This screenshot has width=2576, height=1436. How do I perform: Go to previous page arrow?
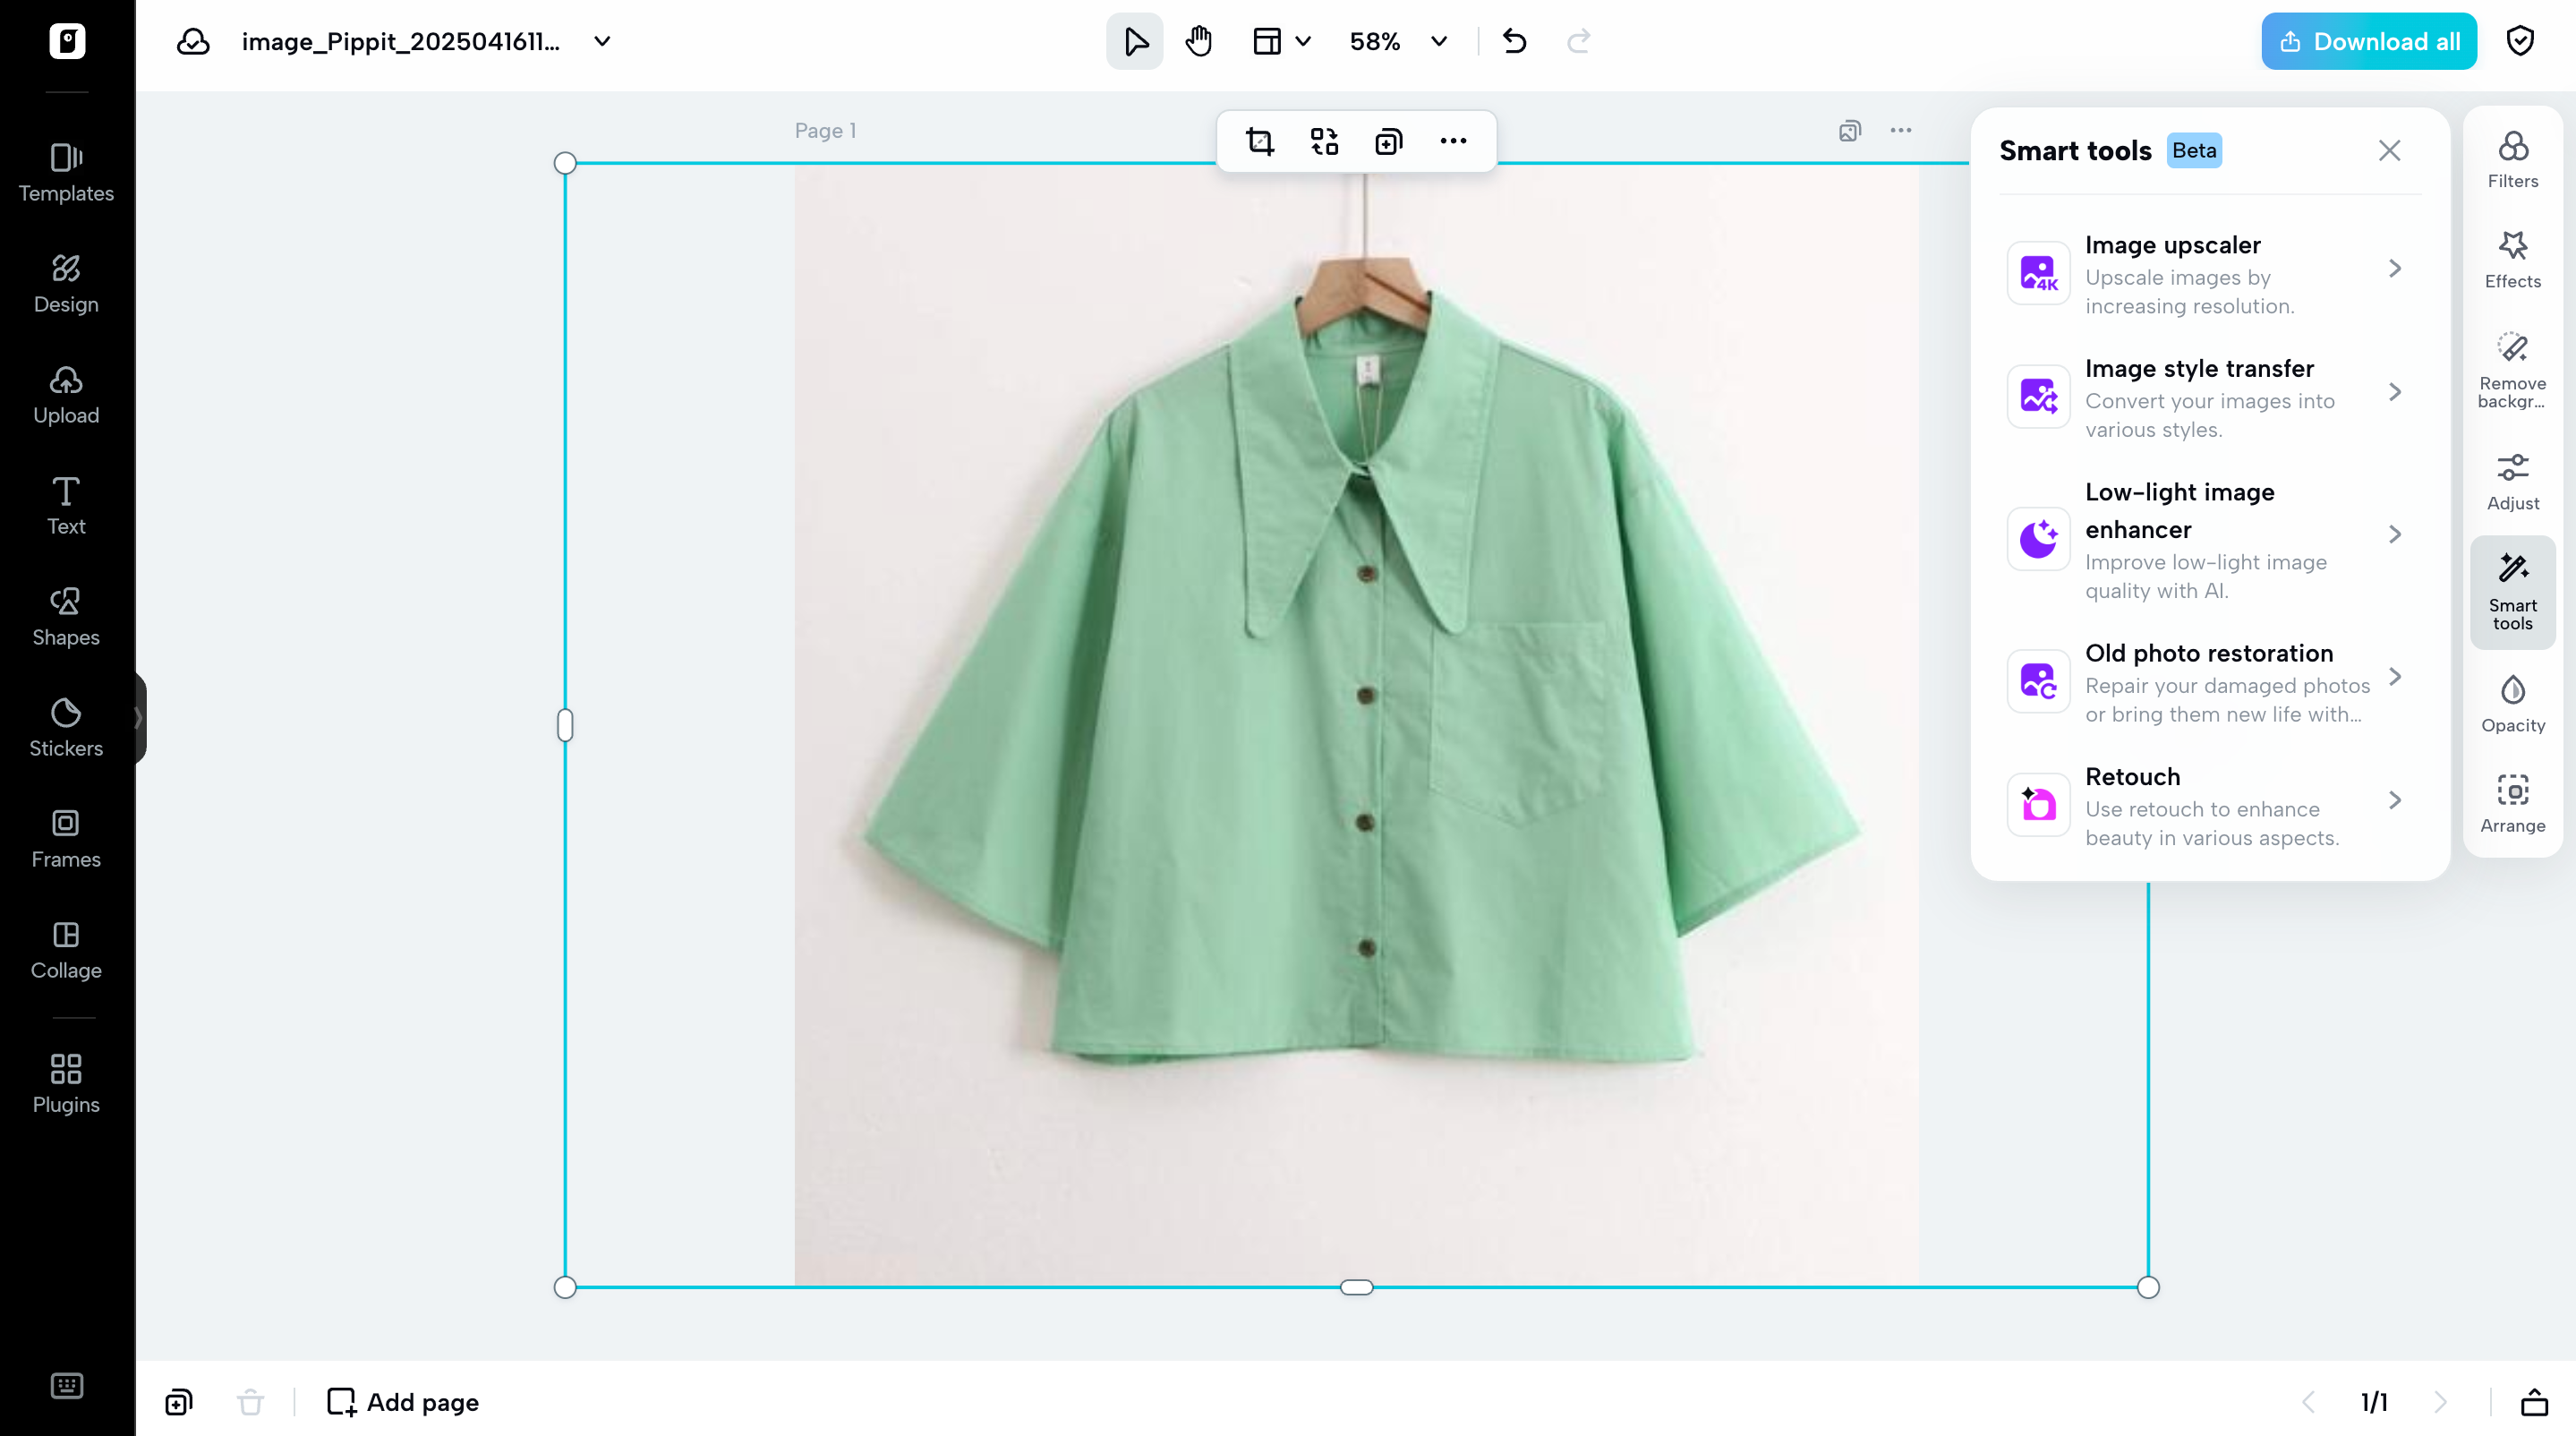pyautogui.click(x=2308, y=1402)
